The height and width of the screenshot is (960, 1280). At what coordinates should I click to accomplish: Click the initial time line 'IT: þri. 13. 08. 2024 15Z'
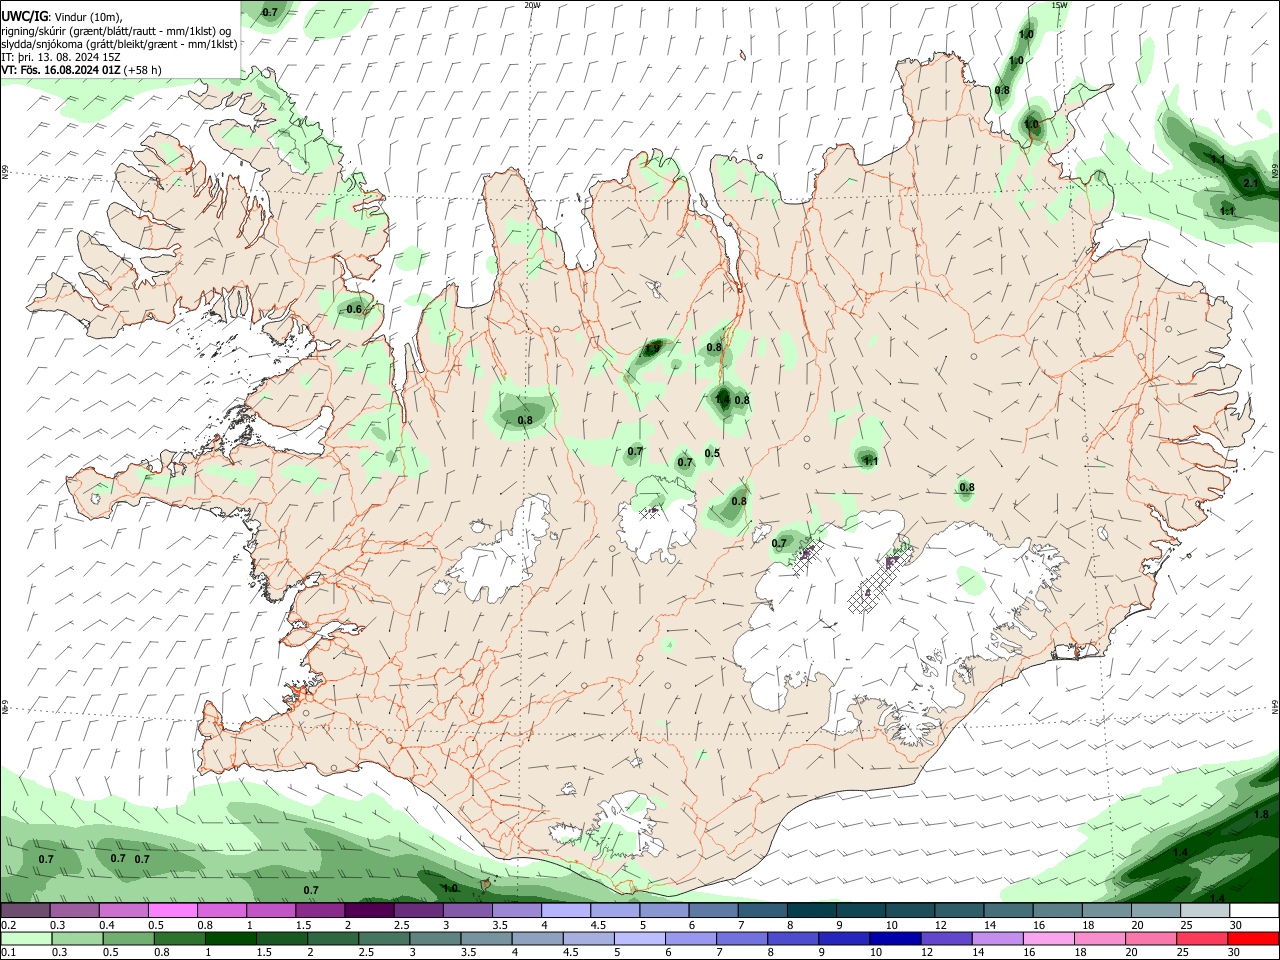coord(61,57)
